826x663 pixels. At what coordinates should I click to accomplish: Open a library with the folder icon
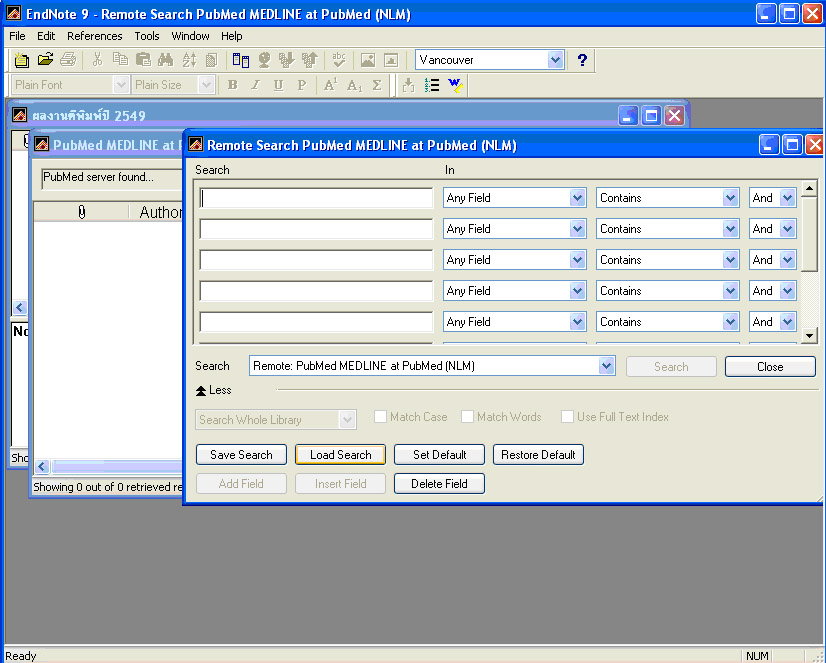point(45,60)
